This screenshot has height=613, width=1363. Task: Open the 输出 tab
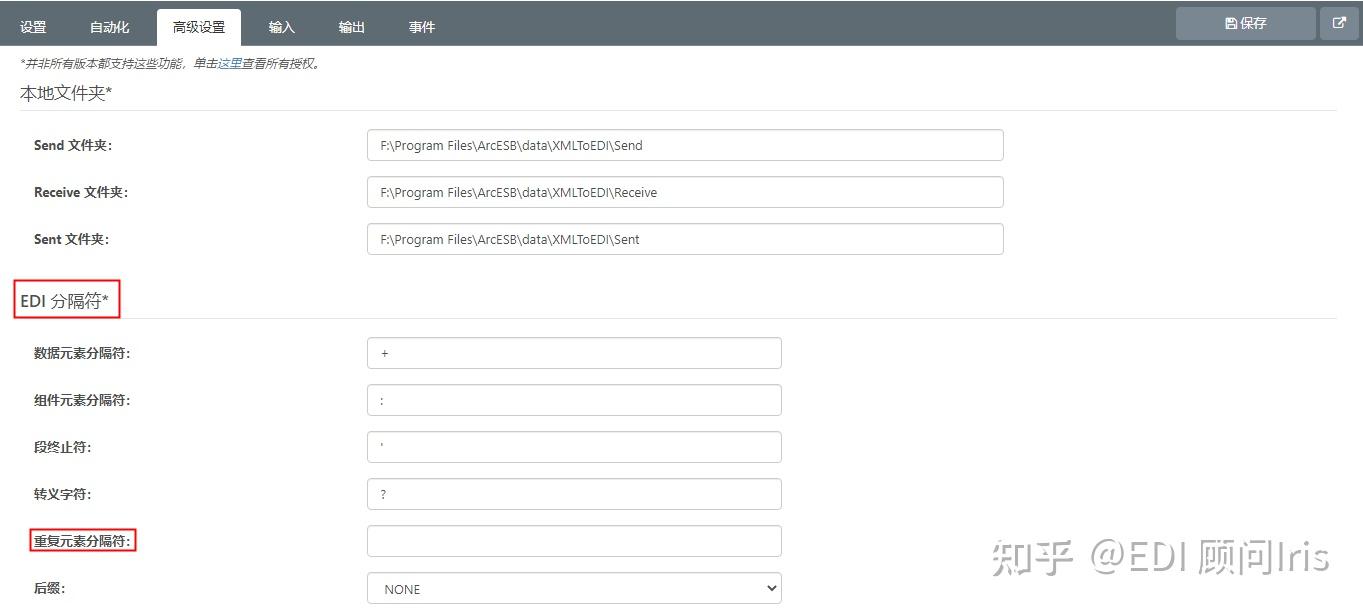tap(351, 27)
